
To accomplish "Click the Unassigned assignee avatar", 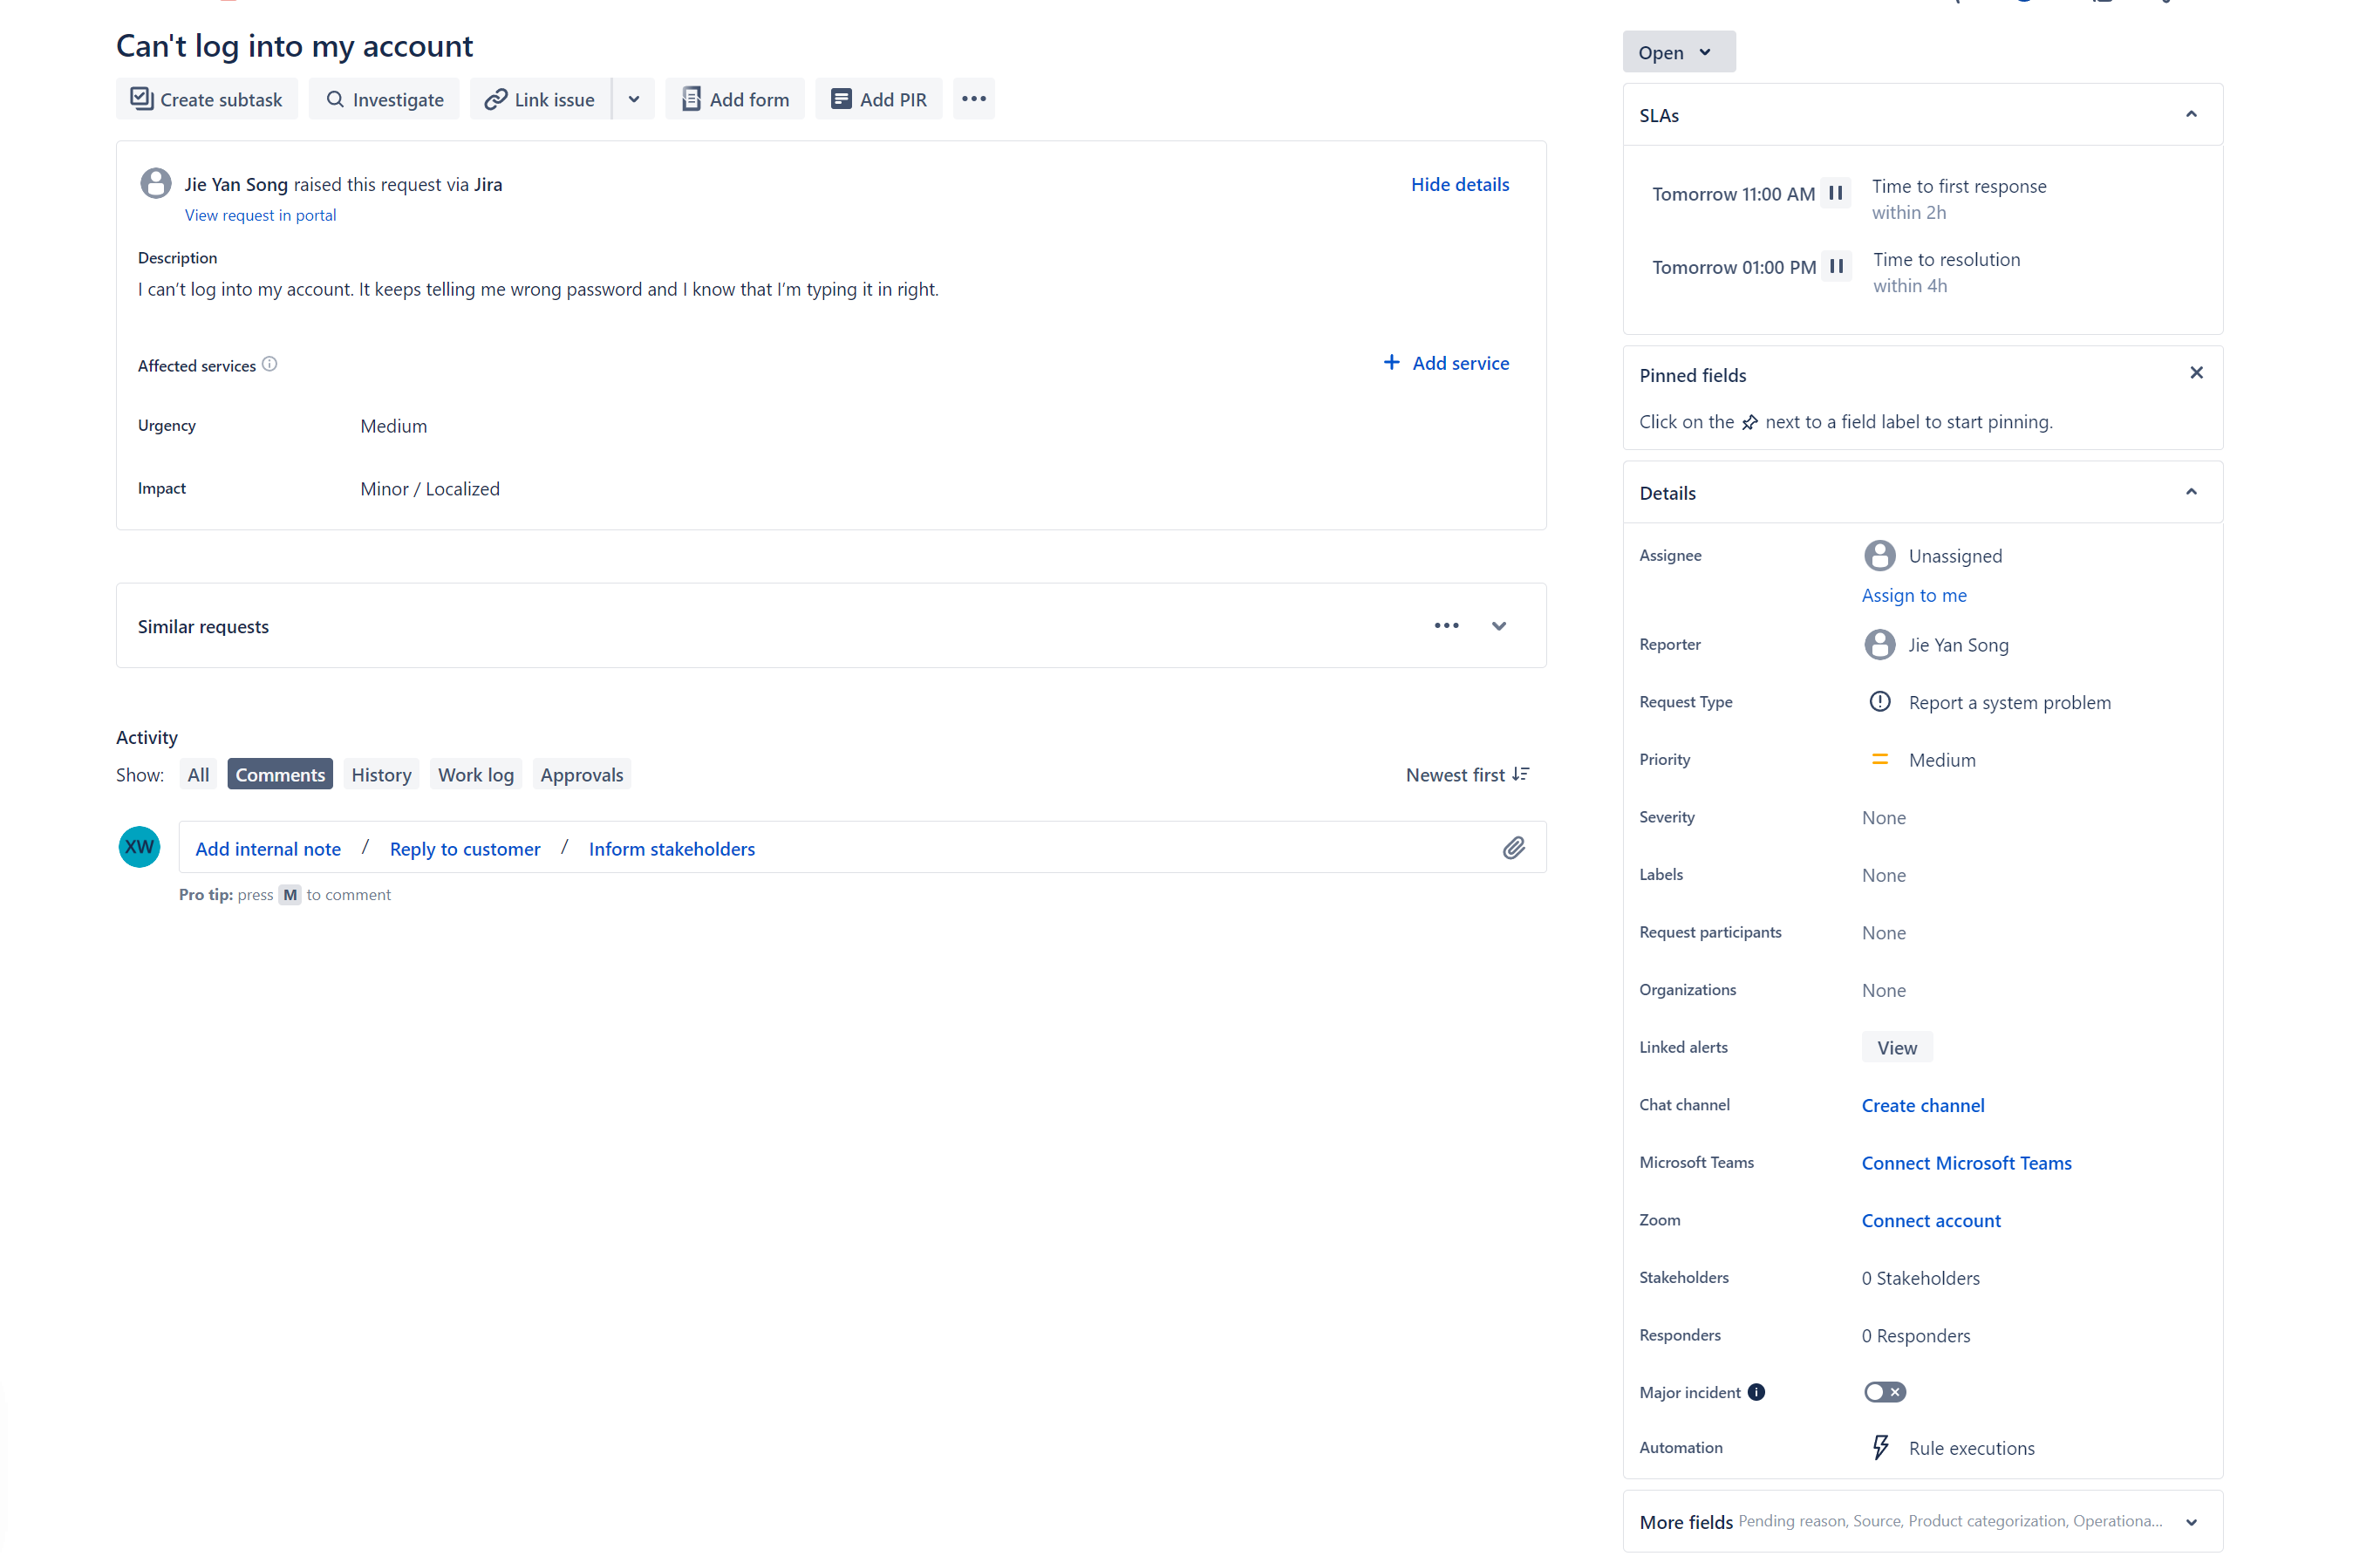I will point(1880,555).
